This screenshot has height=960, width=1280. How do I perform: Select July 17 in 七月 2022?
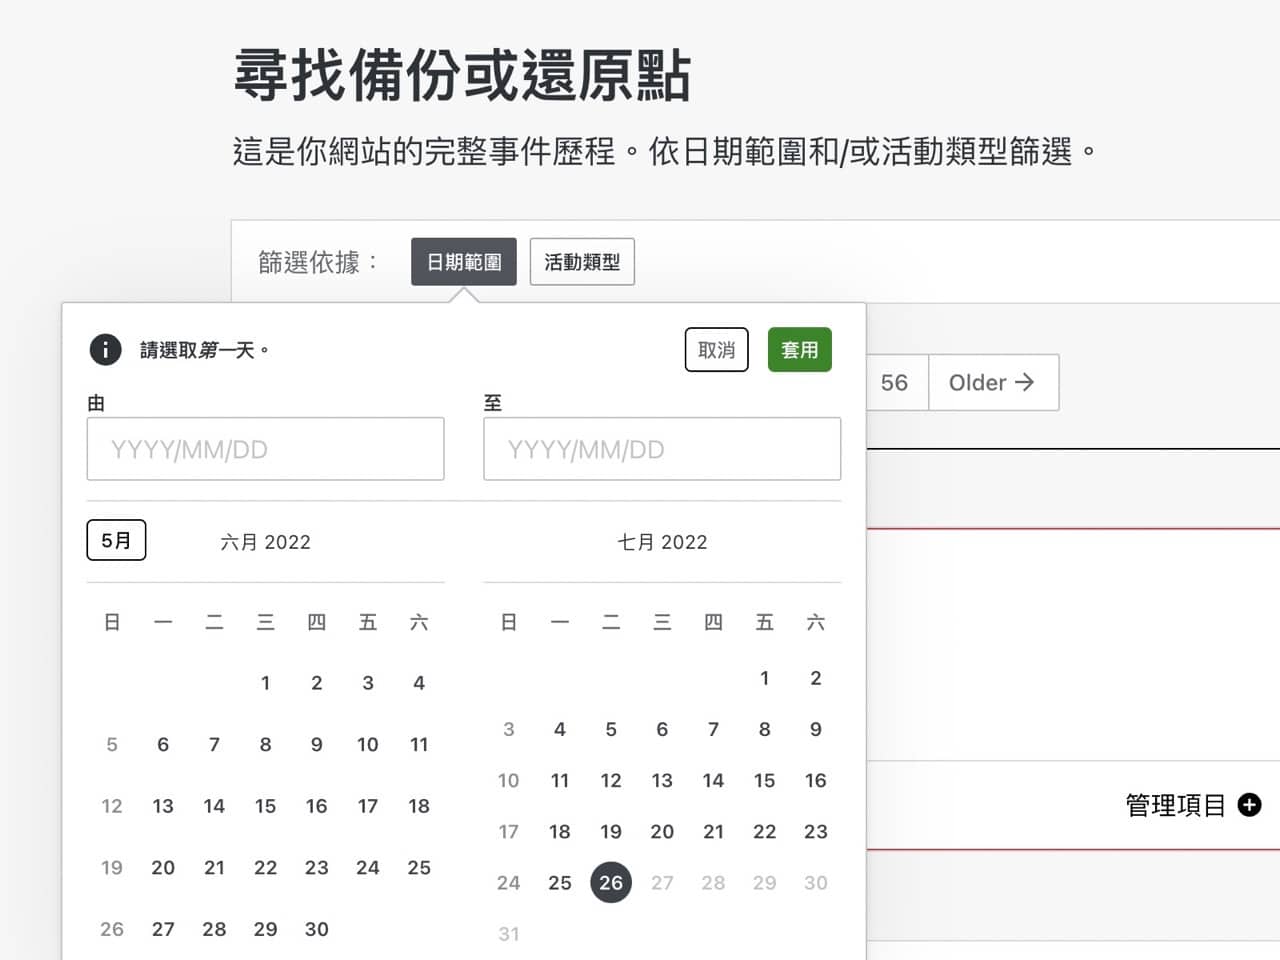pos(509,831)
